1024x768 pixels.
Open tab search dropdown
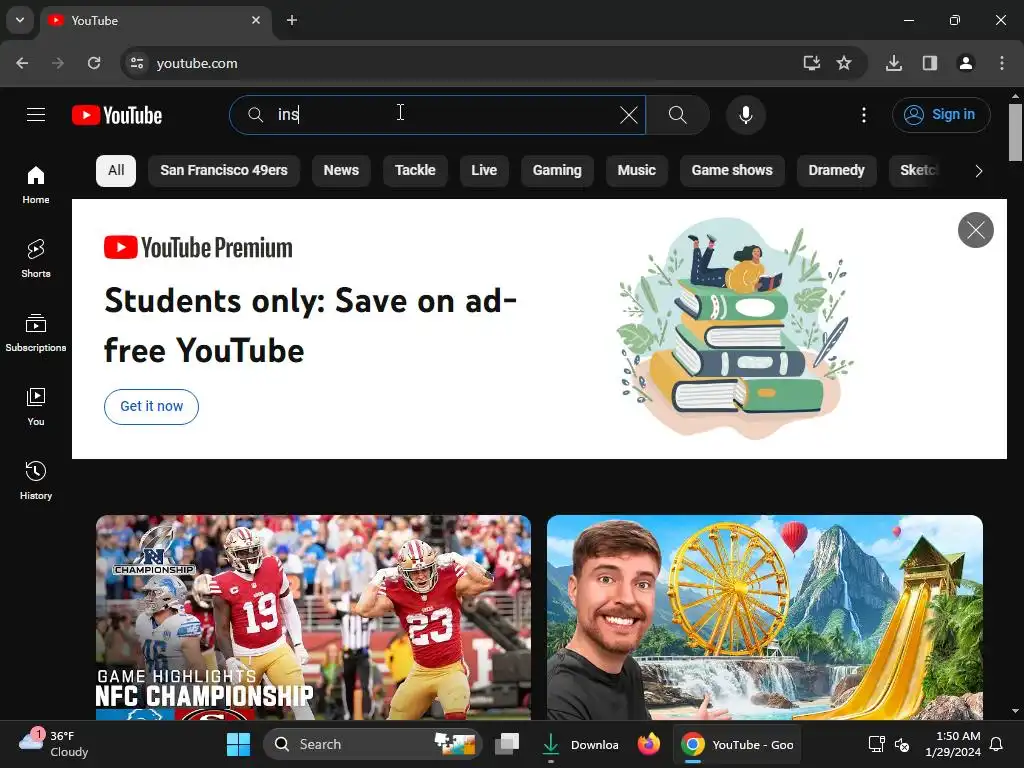pyautogui.click(x=20, y=20)
